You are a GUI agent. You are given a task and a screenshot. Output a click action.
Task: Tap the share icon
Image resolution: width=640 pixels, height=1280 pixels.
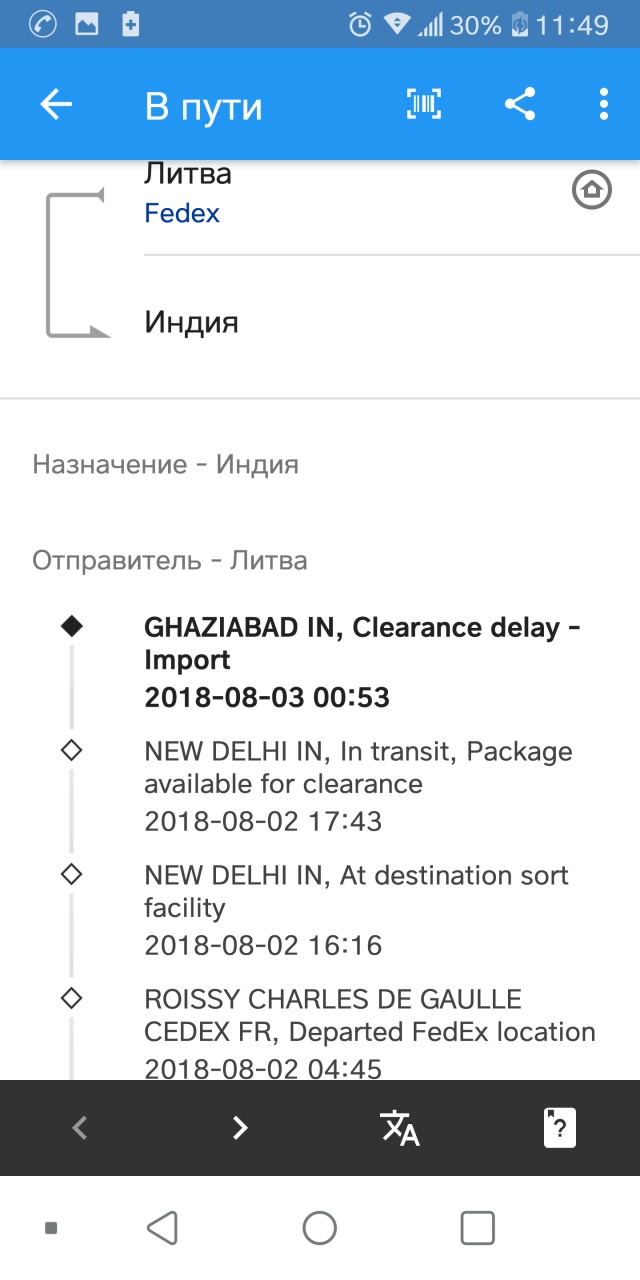coord(519,105)
